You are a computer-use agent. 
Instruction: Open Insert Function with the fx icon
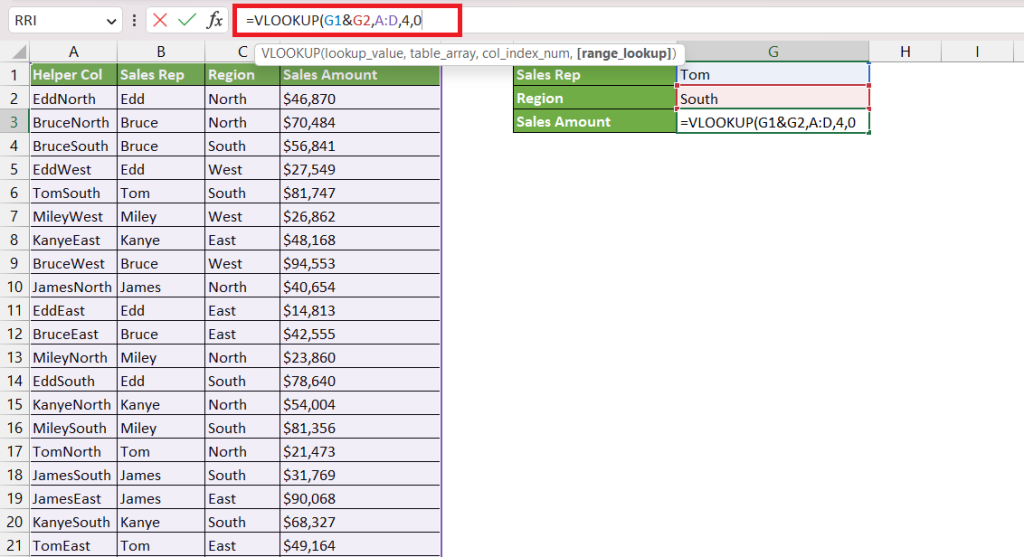tap(214, 20)
